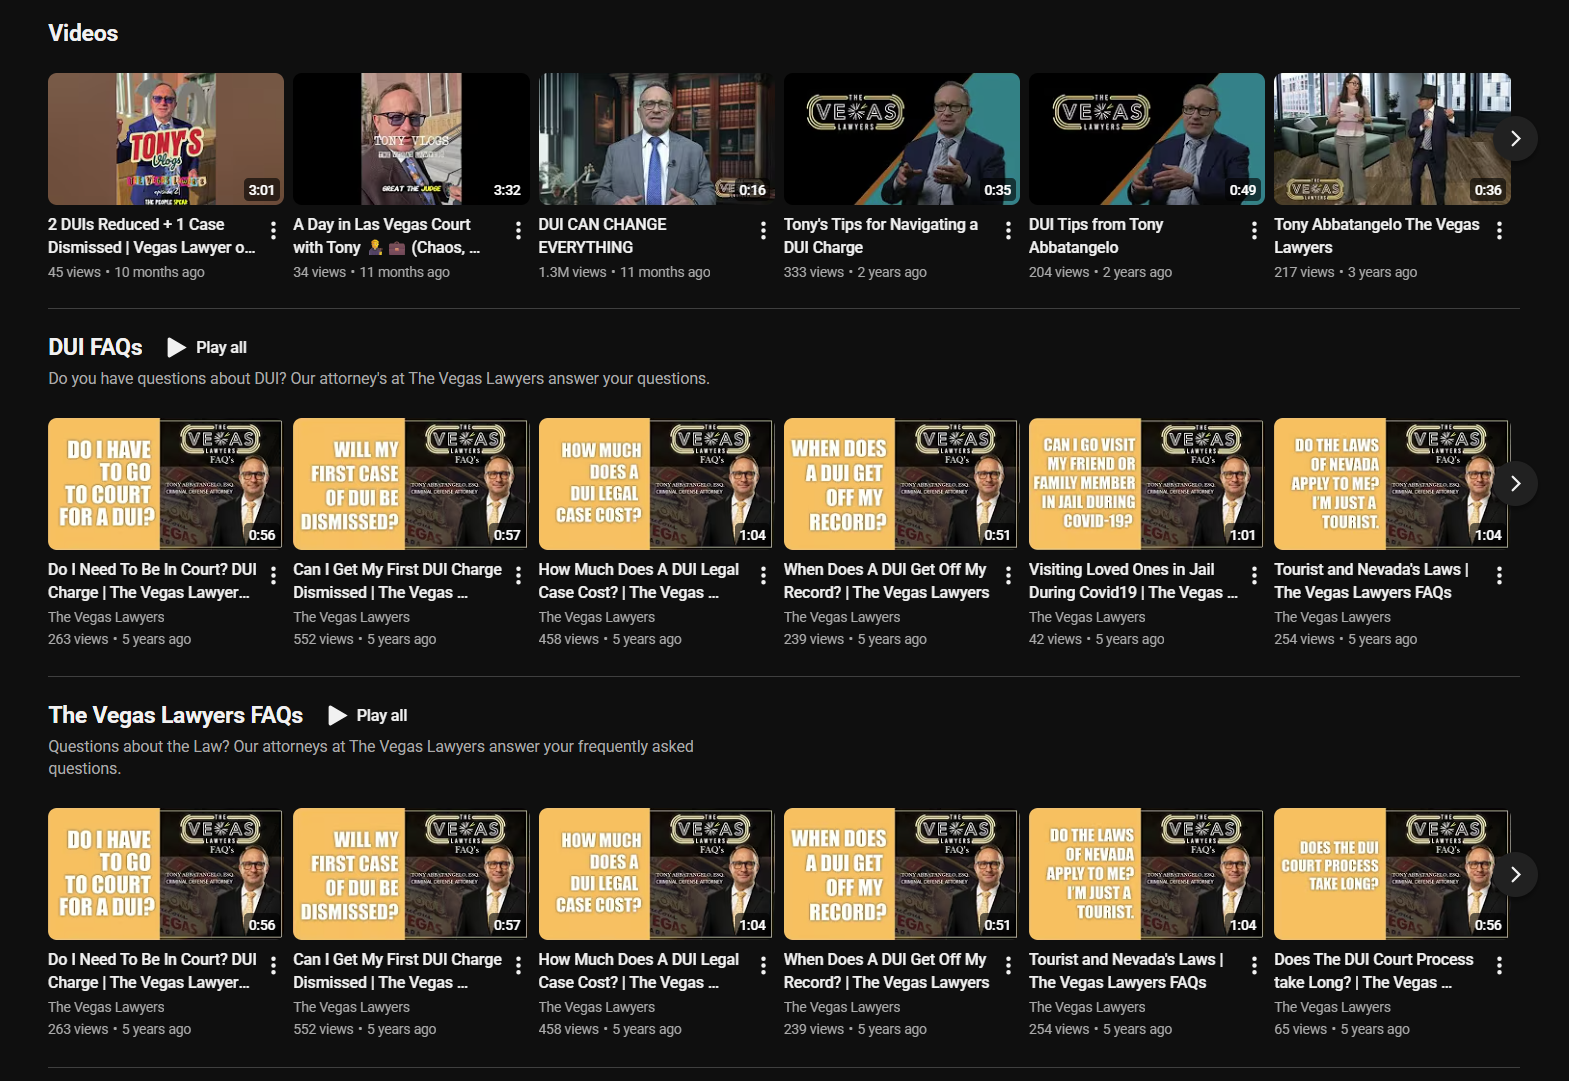The width and height of the screenshot is (1569, 1081).
Task: Open 'How Much Does A DUI Legal Case Cost?' title in DUI FAQs
Action: (639, 581)
